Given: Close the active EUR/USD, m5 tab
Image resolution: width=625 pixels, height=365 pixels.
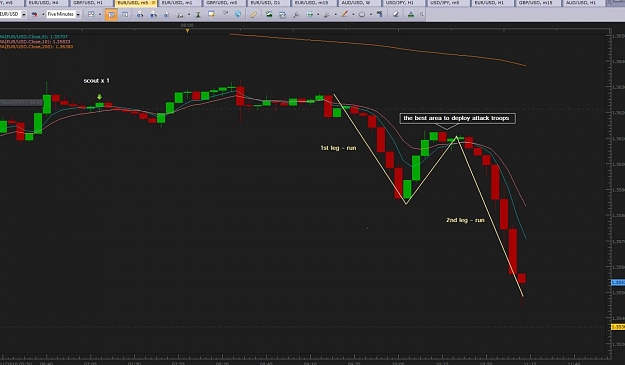Looking at the screenshot, I should [153, 3].
